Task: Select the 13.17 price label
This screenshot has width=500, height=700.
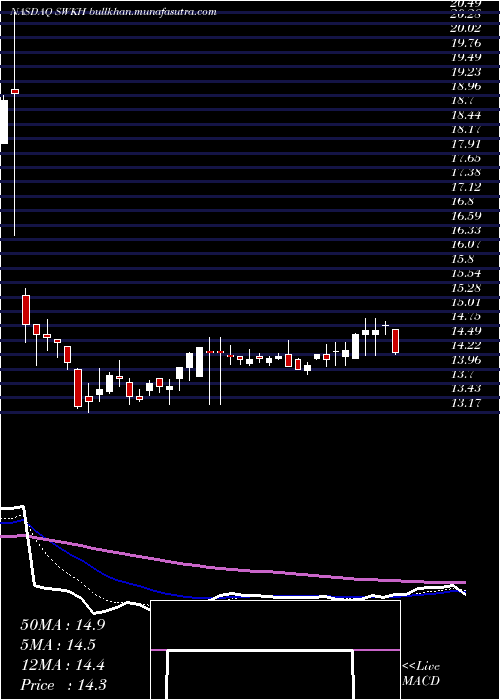Action: coord(467,403)
